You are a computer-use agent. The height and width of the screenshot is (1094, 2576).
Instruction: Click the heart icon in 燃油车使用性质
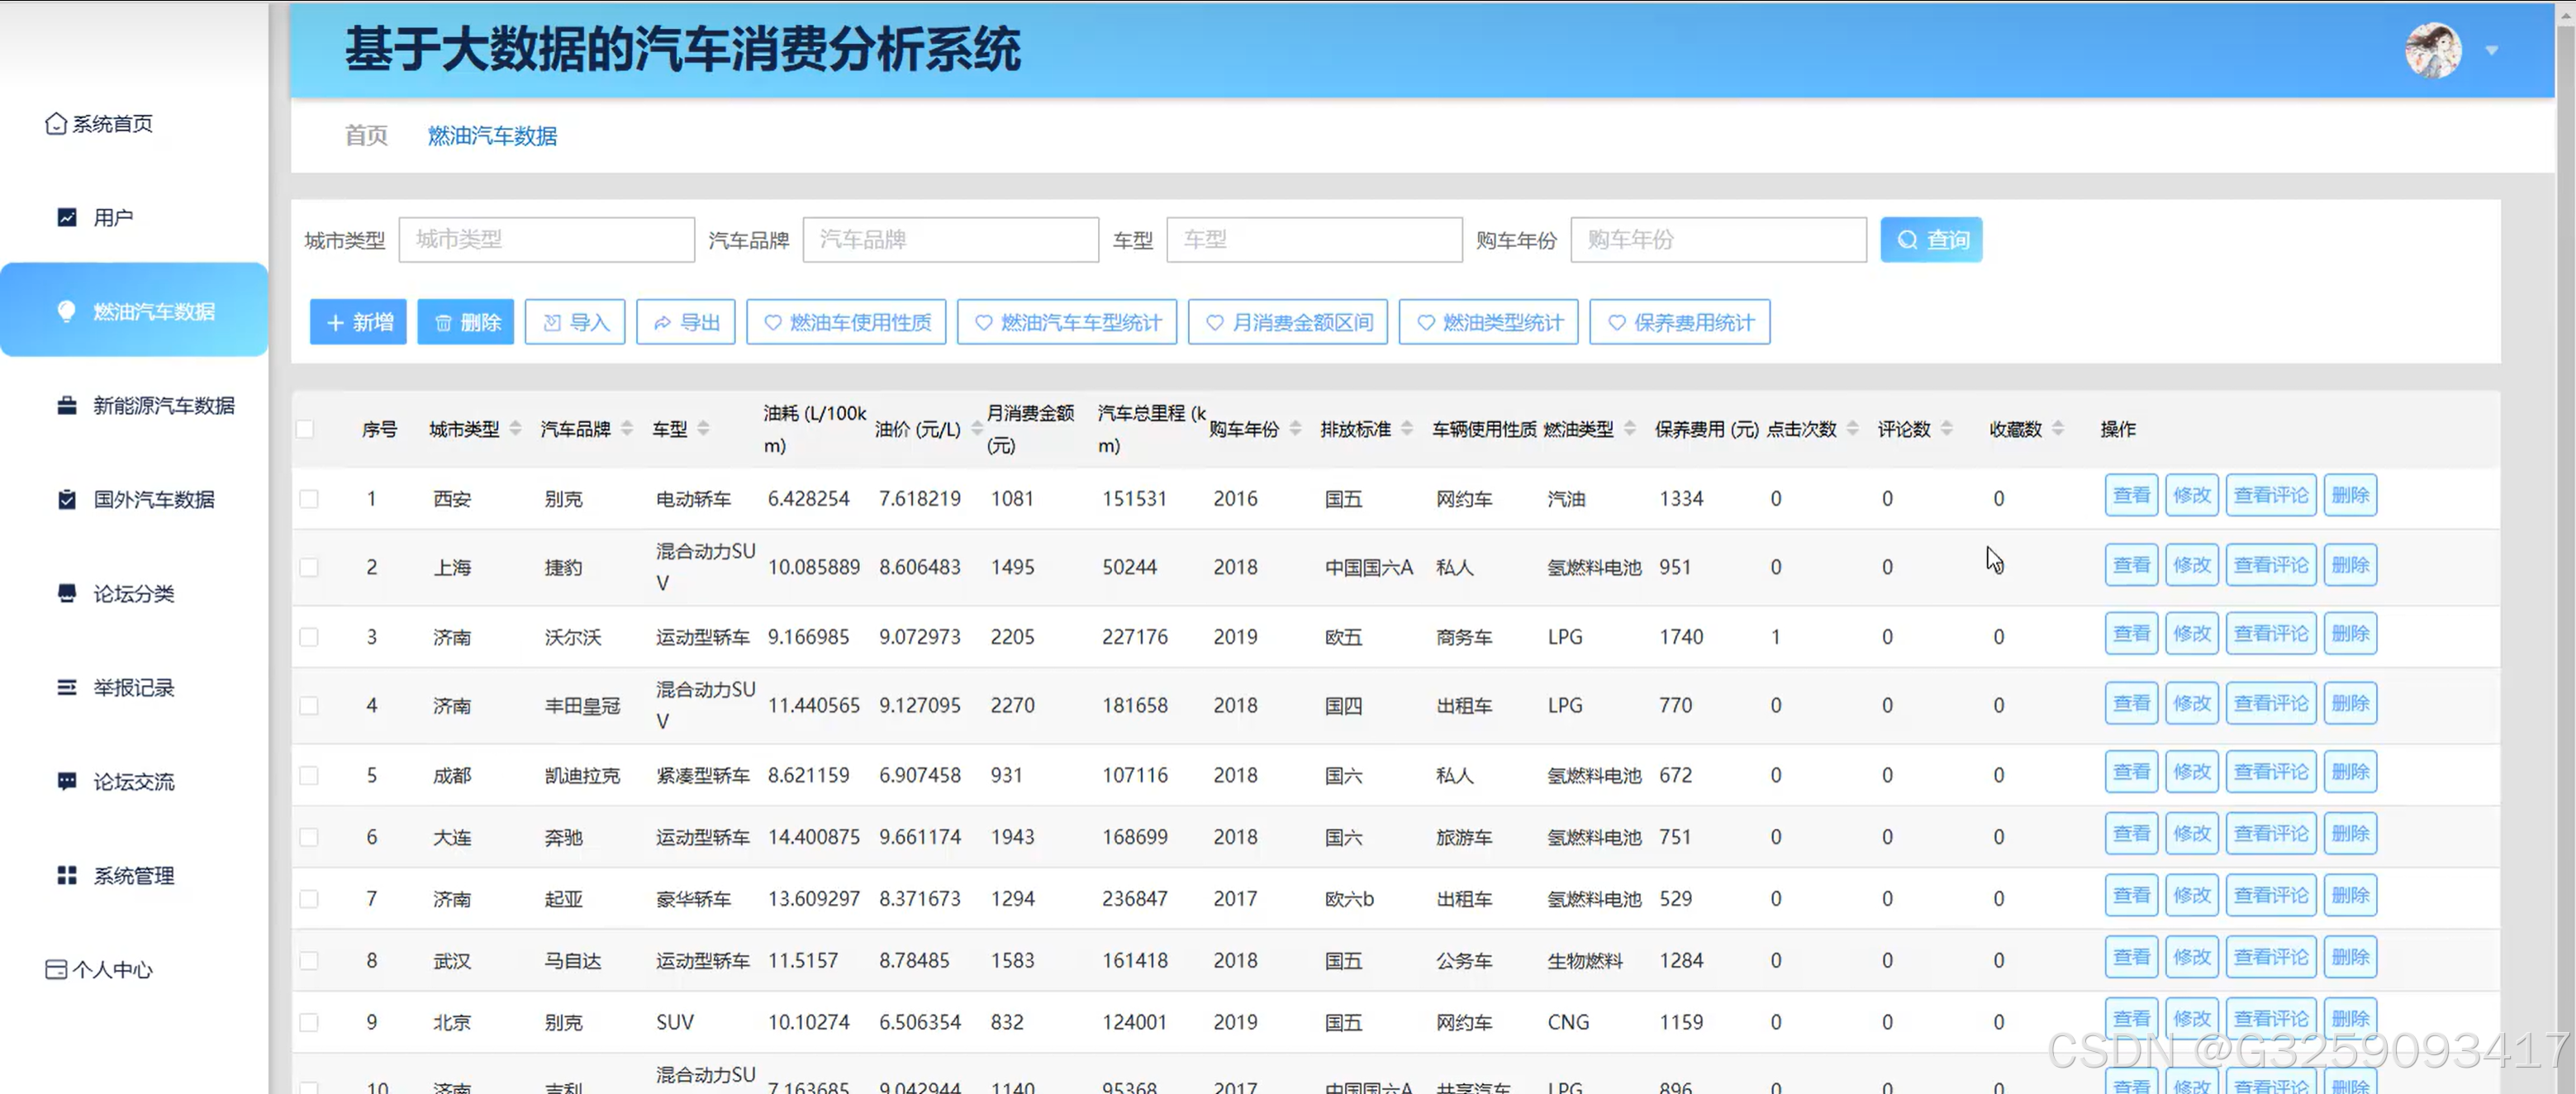click(773, 323)
